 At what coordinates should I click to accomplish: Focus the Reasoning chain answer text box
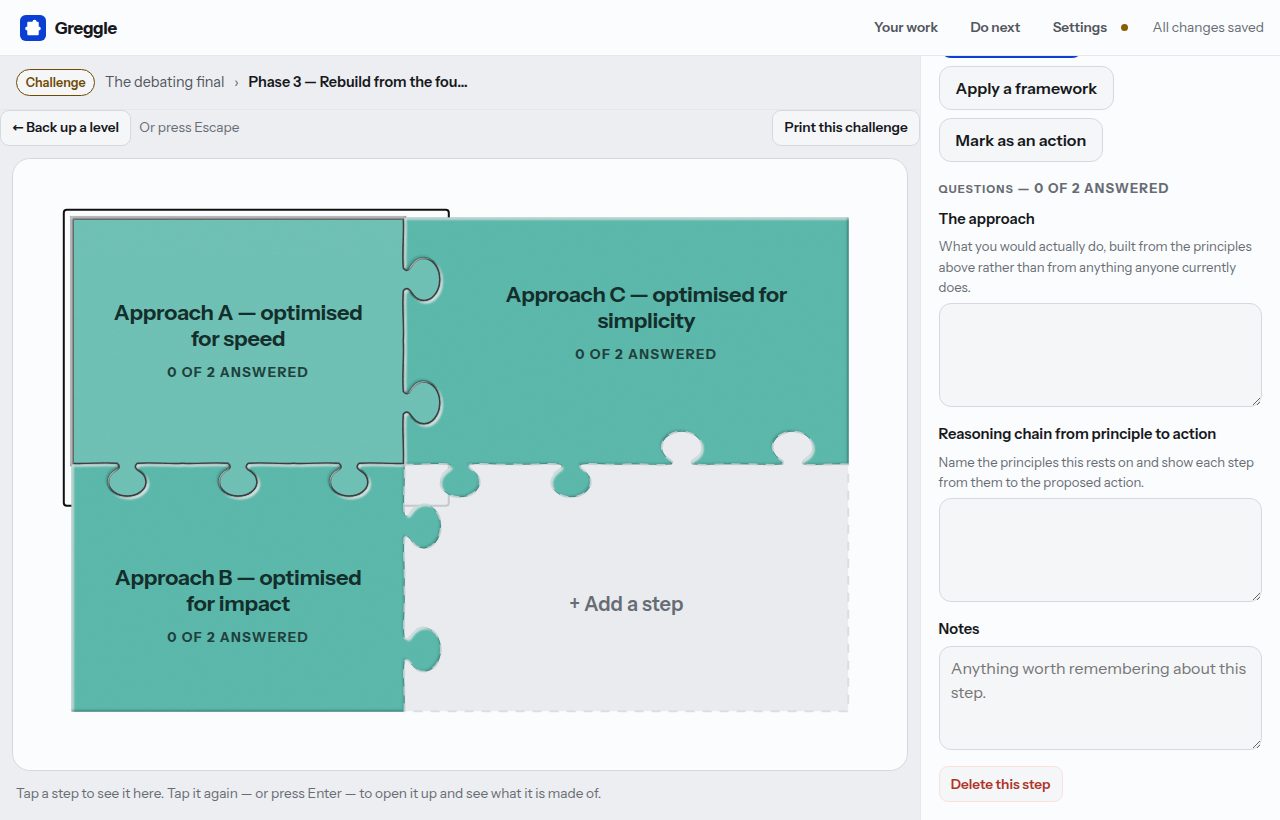tap(1100, 550)
